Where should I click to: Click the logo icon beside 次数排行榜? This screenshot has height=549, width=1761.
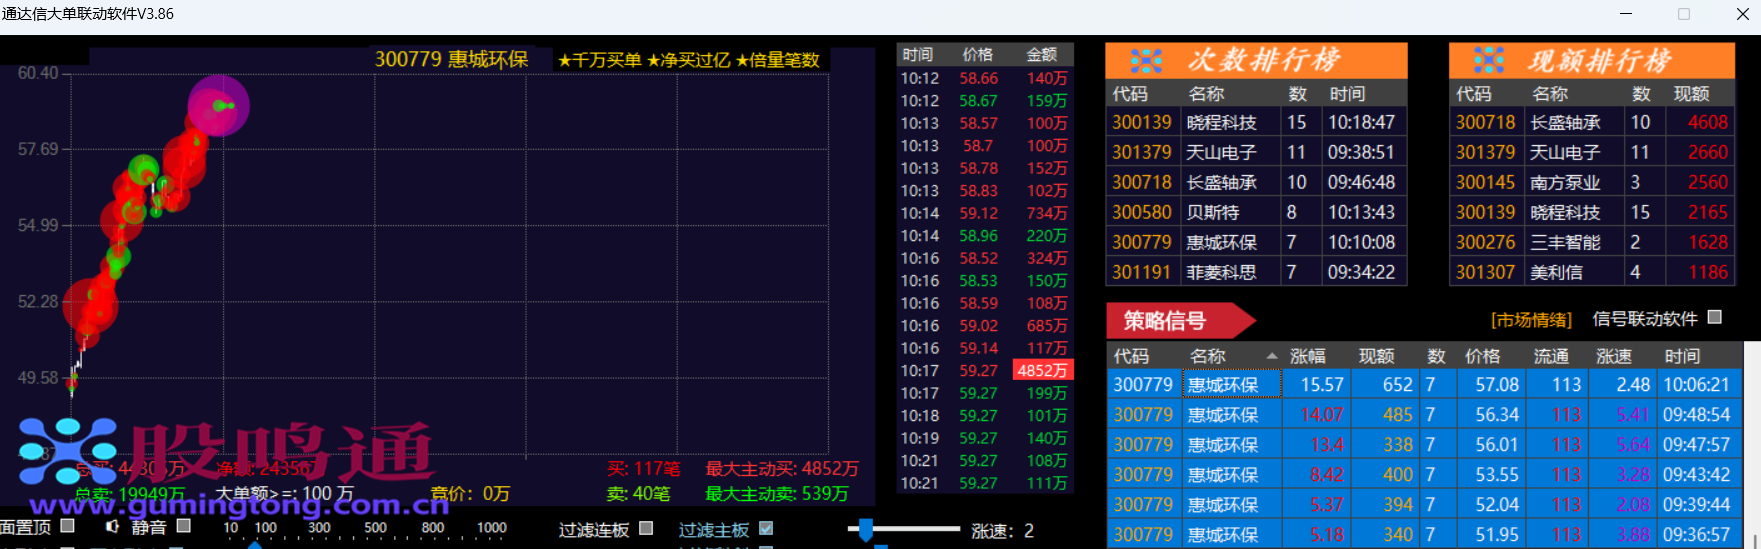1146,61
